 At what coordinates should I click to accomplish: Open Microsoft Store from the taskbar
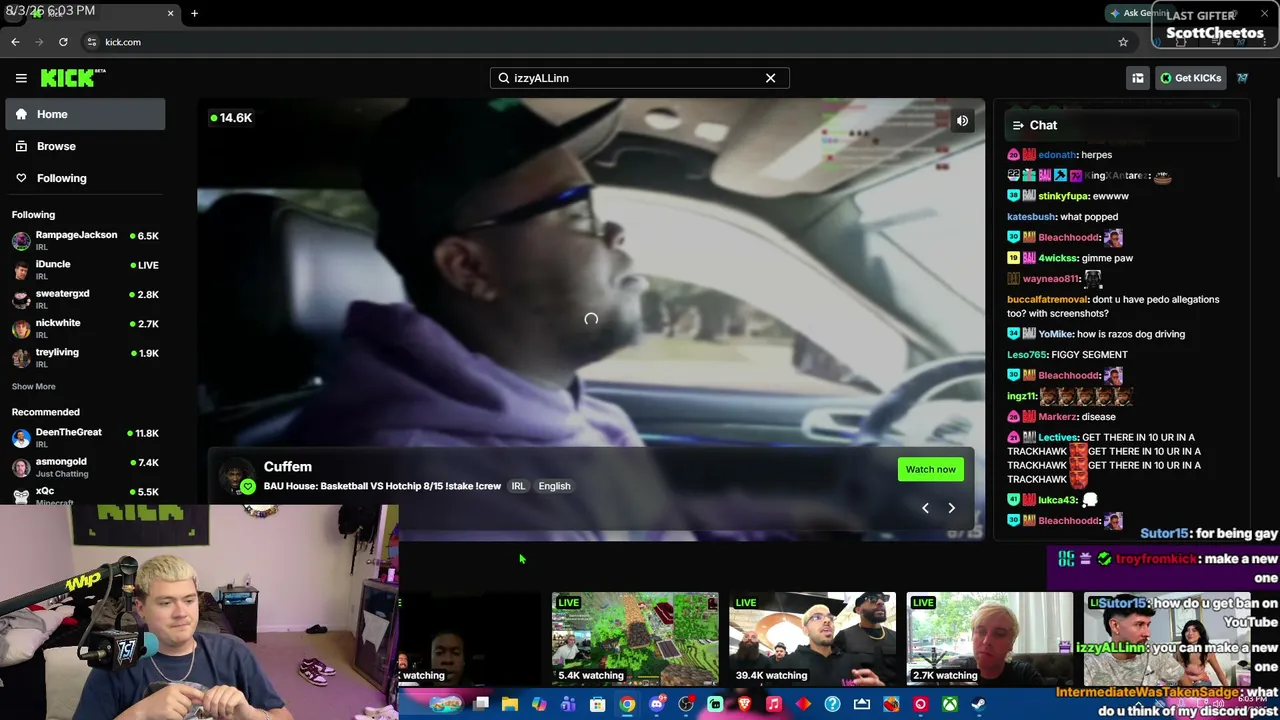point(598,704)
